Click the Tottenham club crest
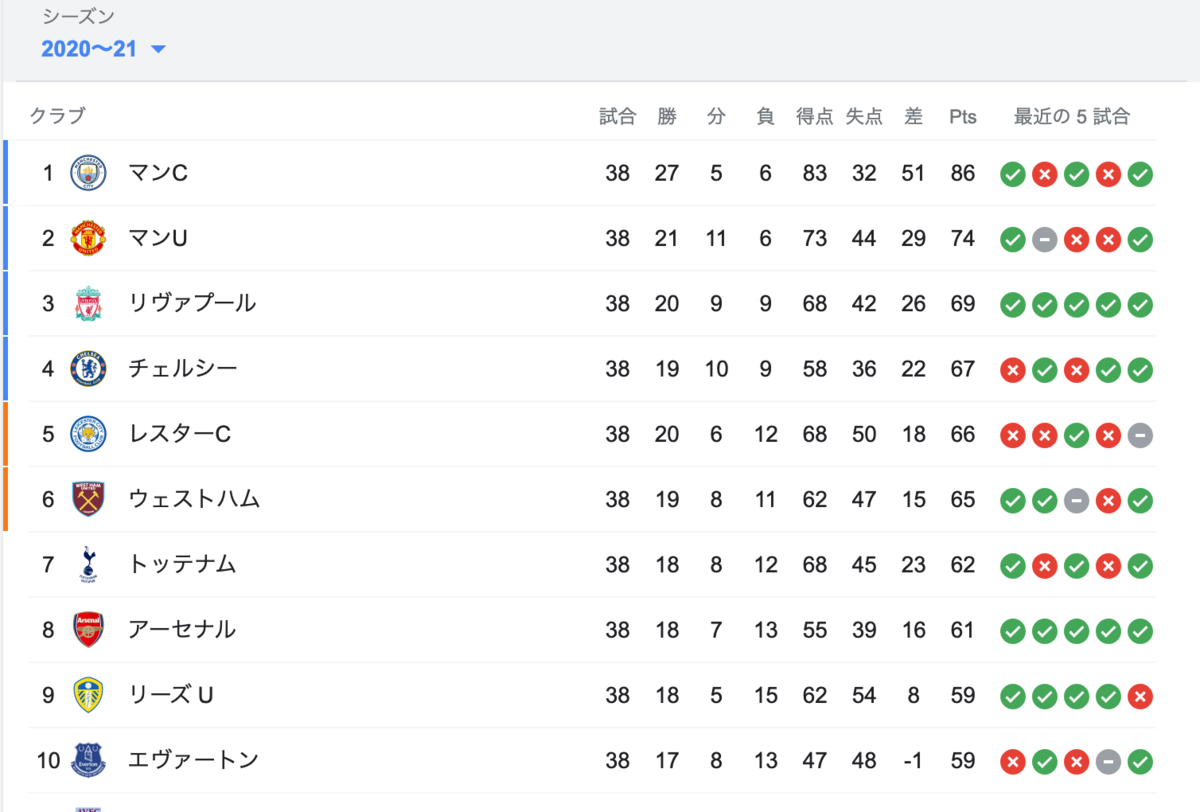The image size is (1200, 812). 86,565
